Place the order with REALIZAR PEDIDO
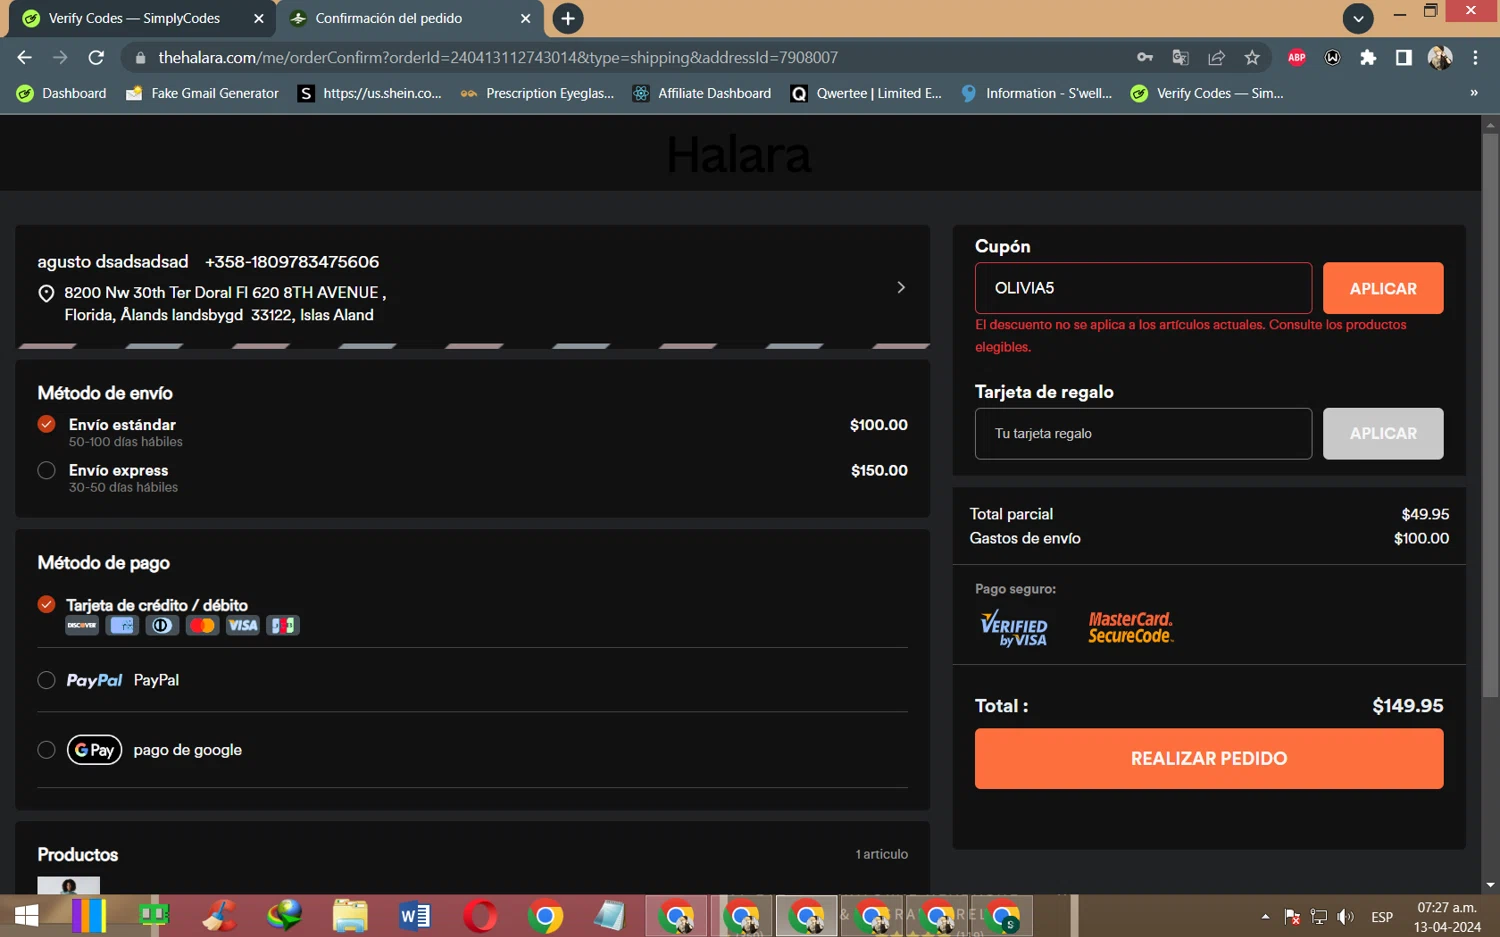 (x=1209, y=758)
